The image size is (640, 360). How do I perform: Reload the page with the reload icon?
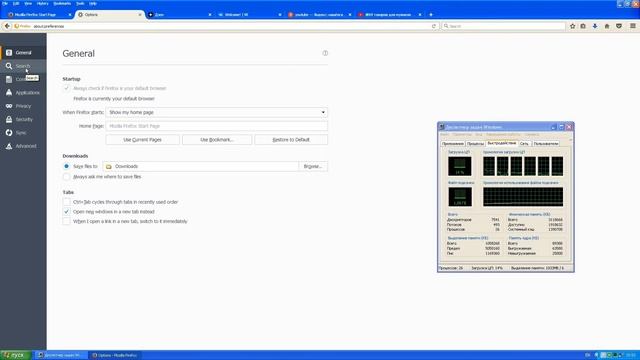[x=433, y=26]
